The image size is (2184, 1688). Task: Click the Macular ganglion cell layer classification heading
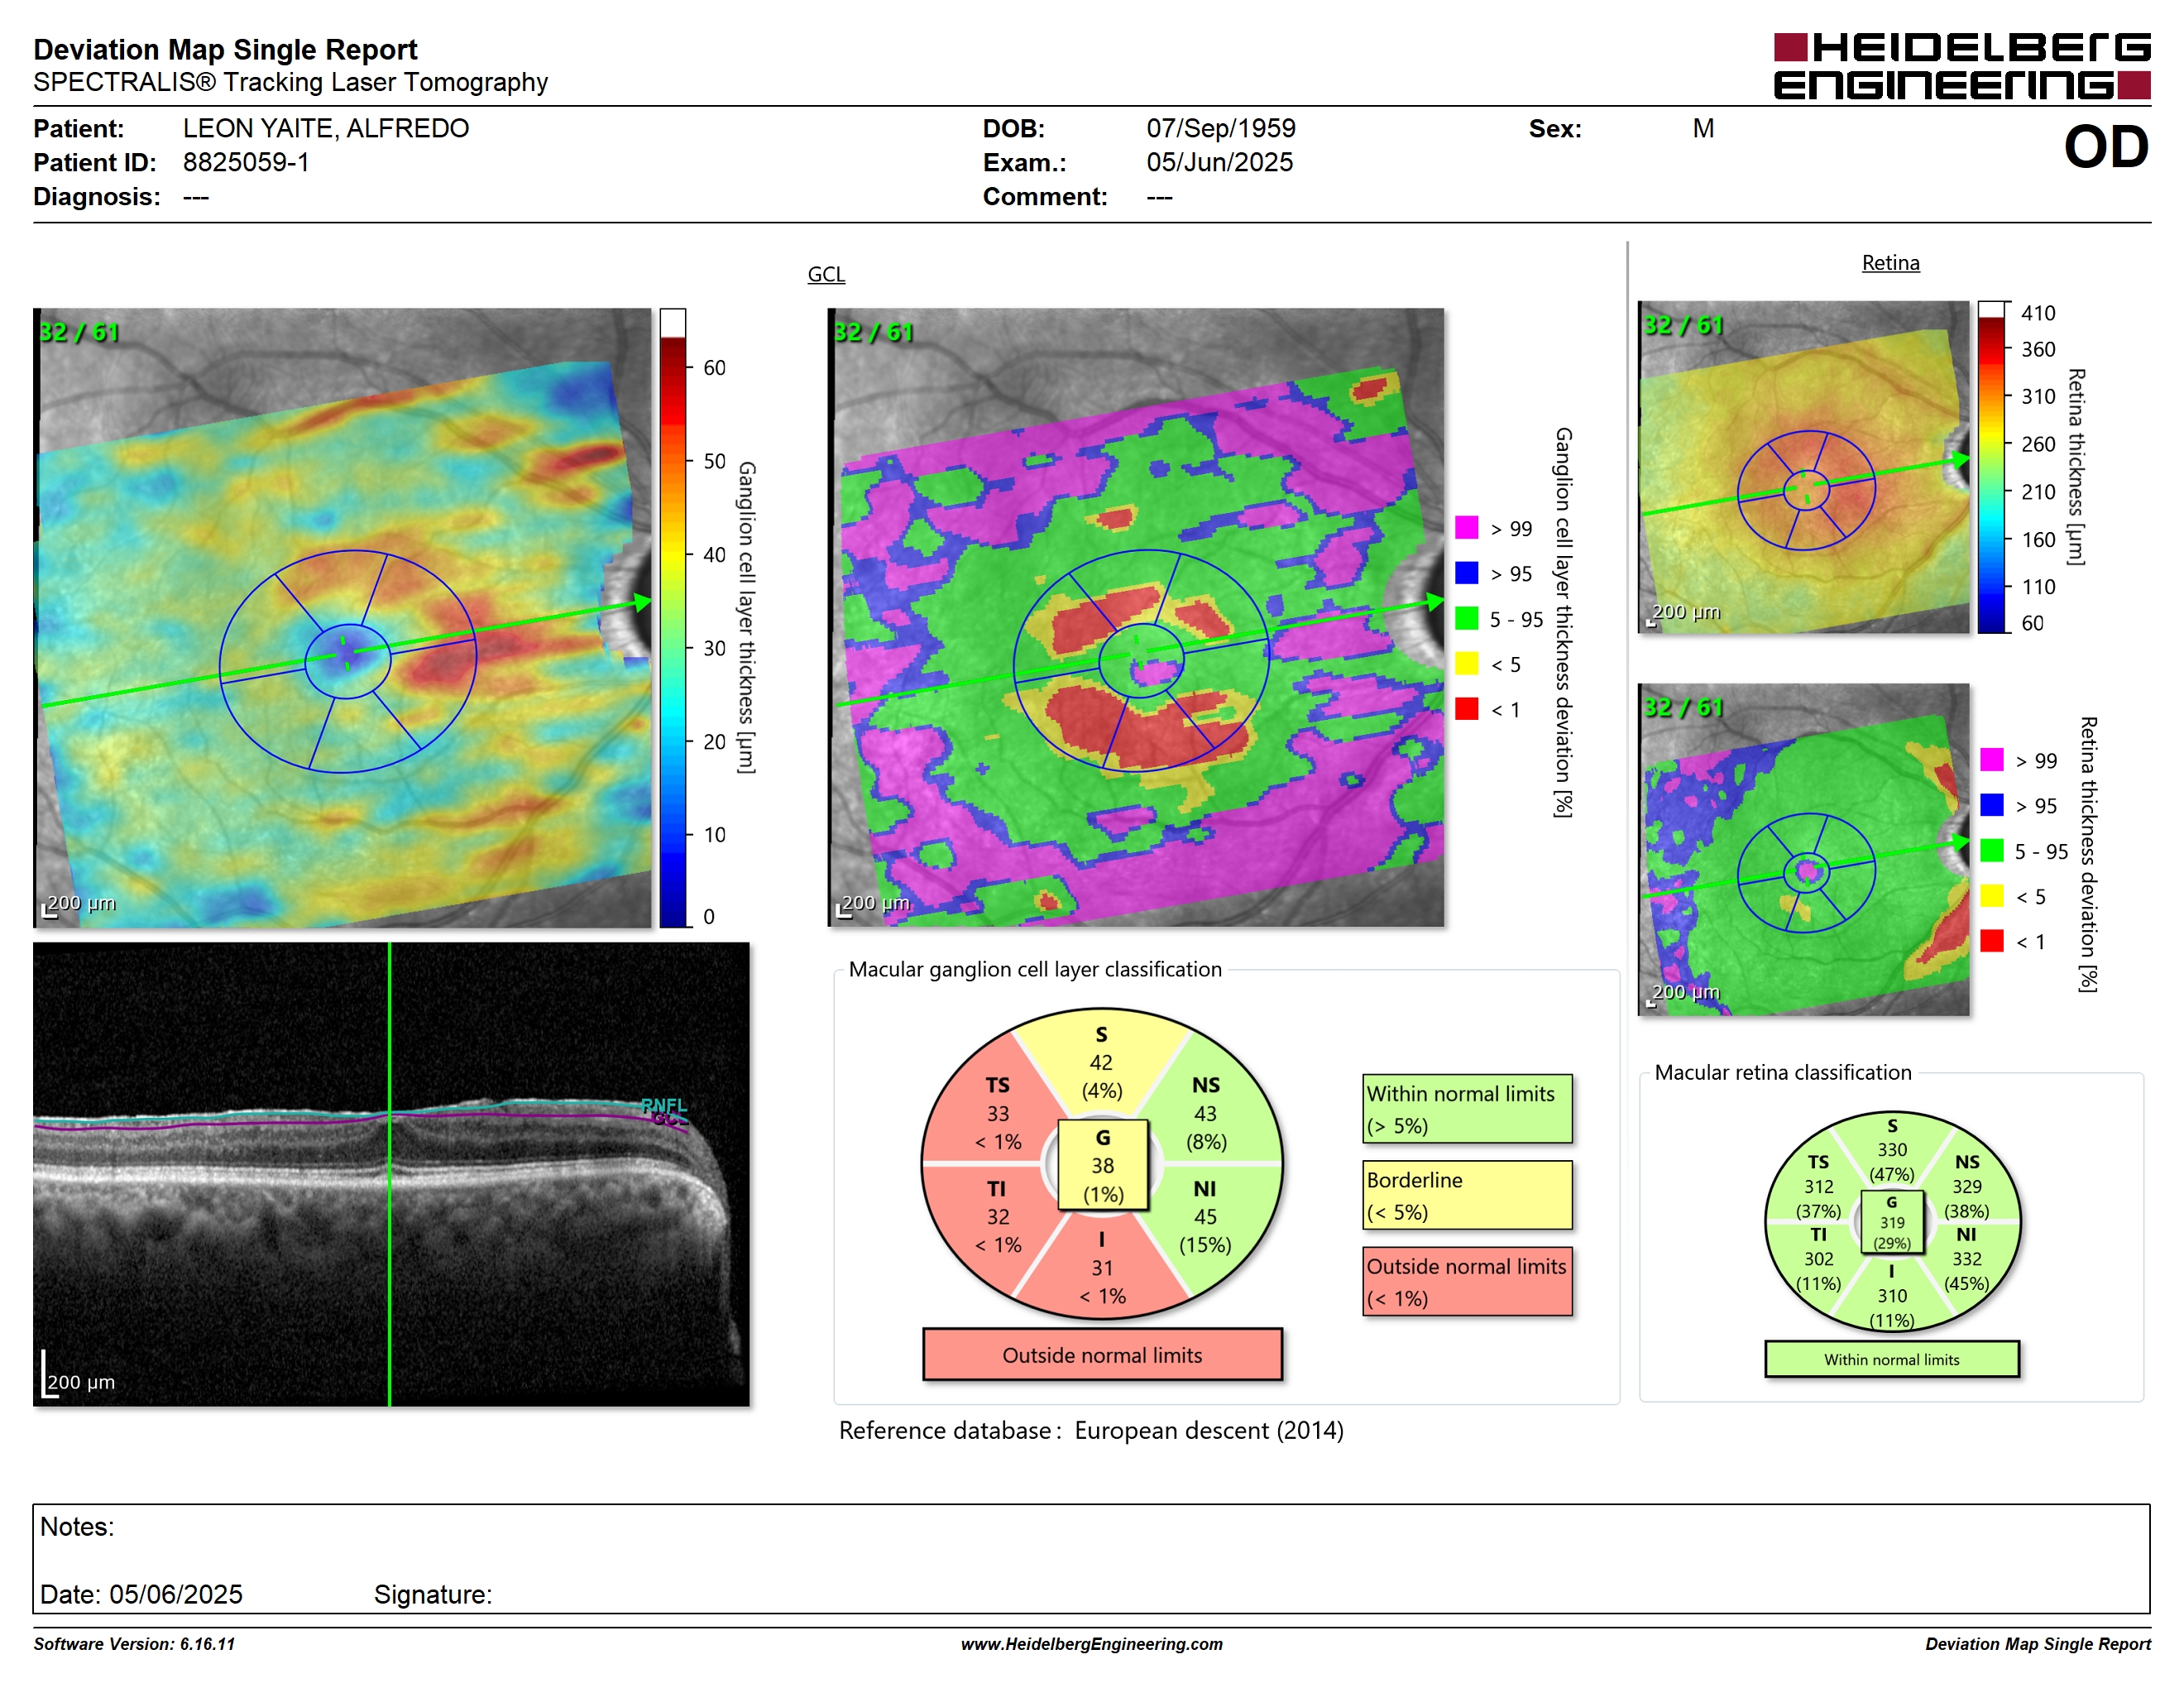(1035, 969)
